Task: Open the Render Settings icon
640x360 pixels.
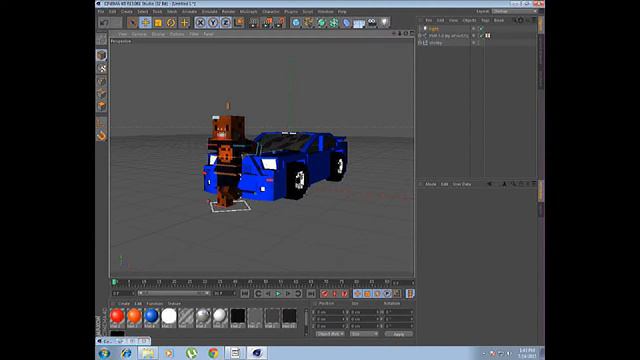Action: pos(280,23)
